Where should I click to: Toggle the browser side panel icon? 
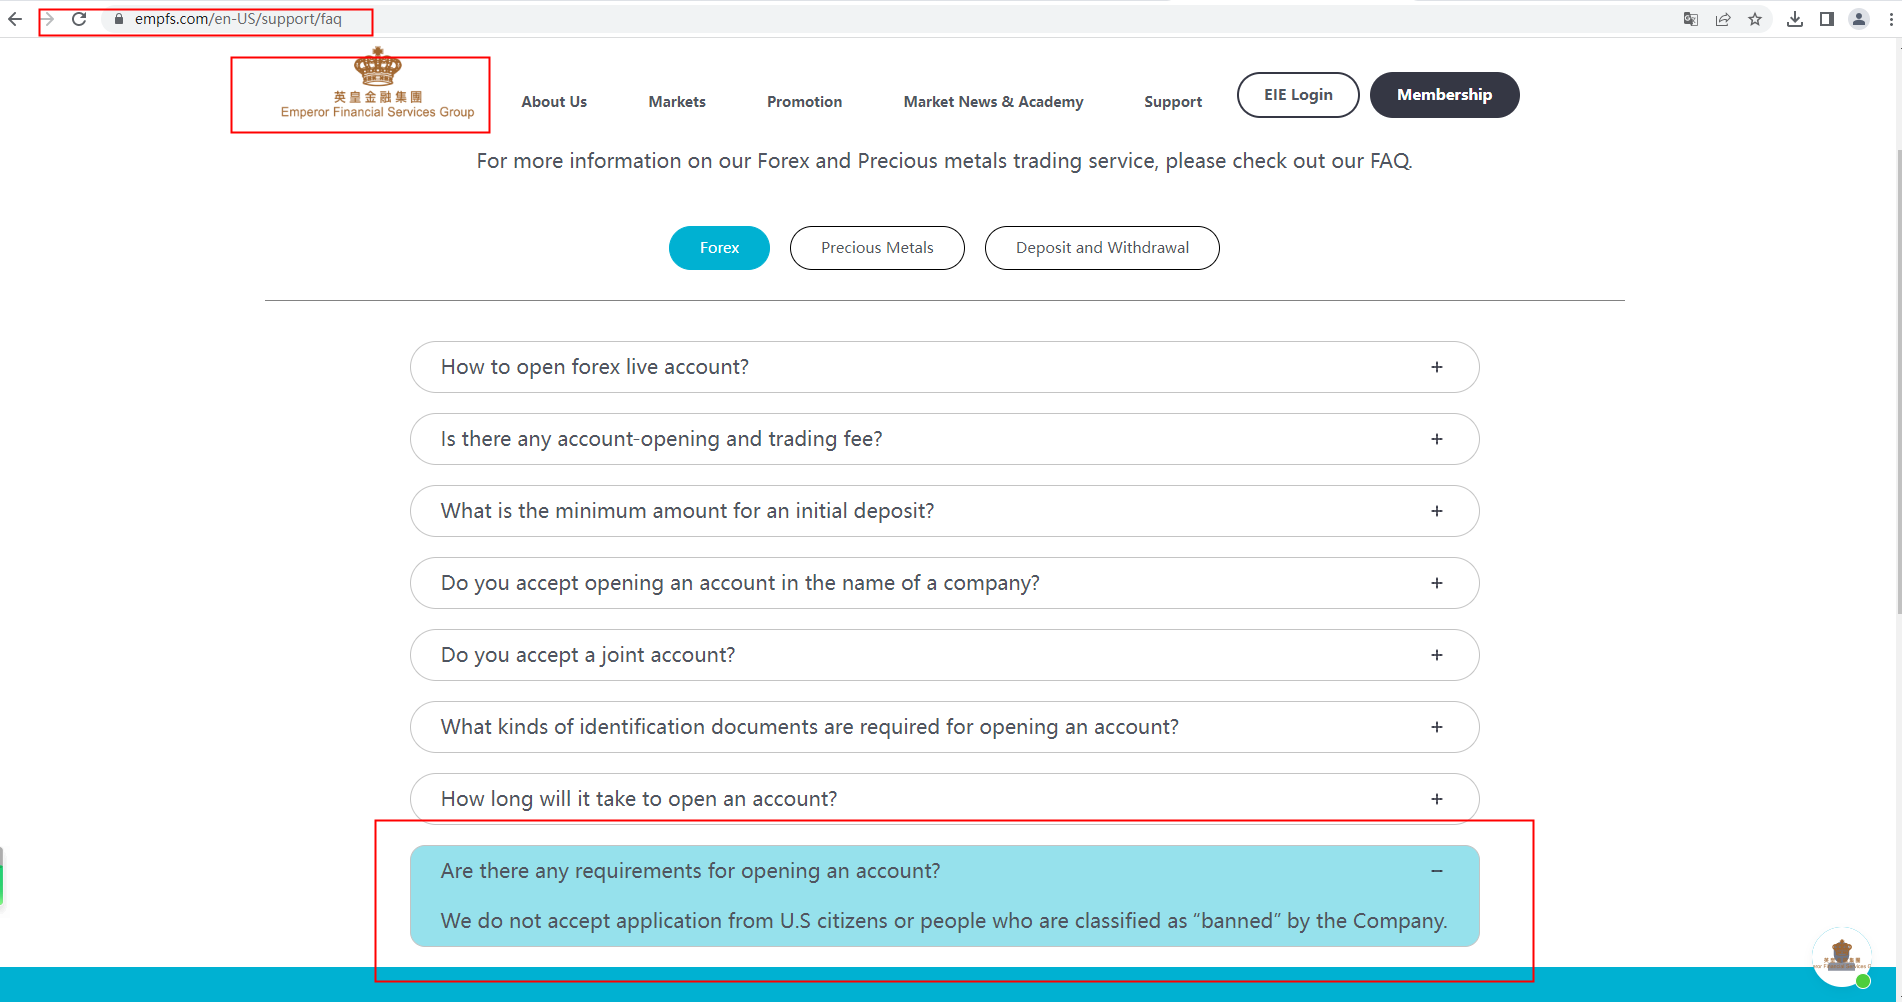click(1827, 19)
